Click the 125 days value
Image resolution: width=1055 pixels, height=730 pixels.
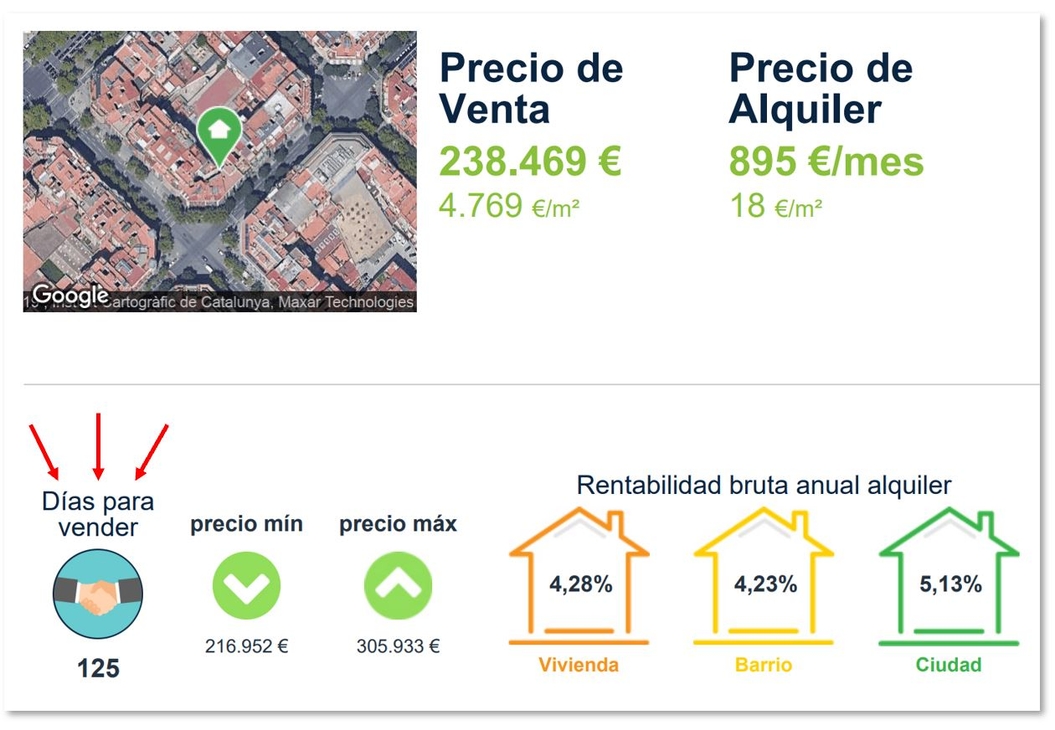point(98,668)
